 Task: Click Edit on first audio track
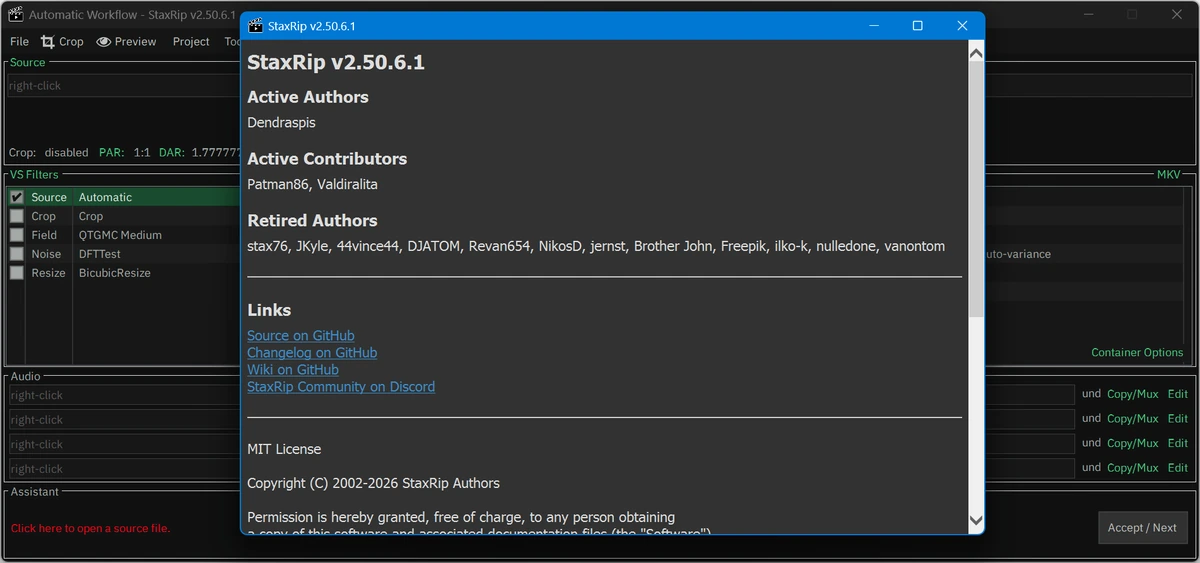(1178, 395)
